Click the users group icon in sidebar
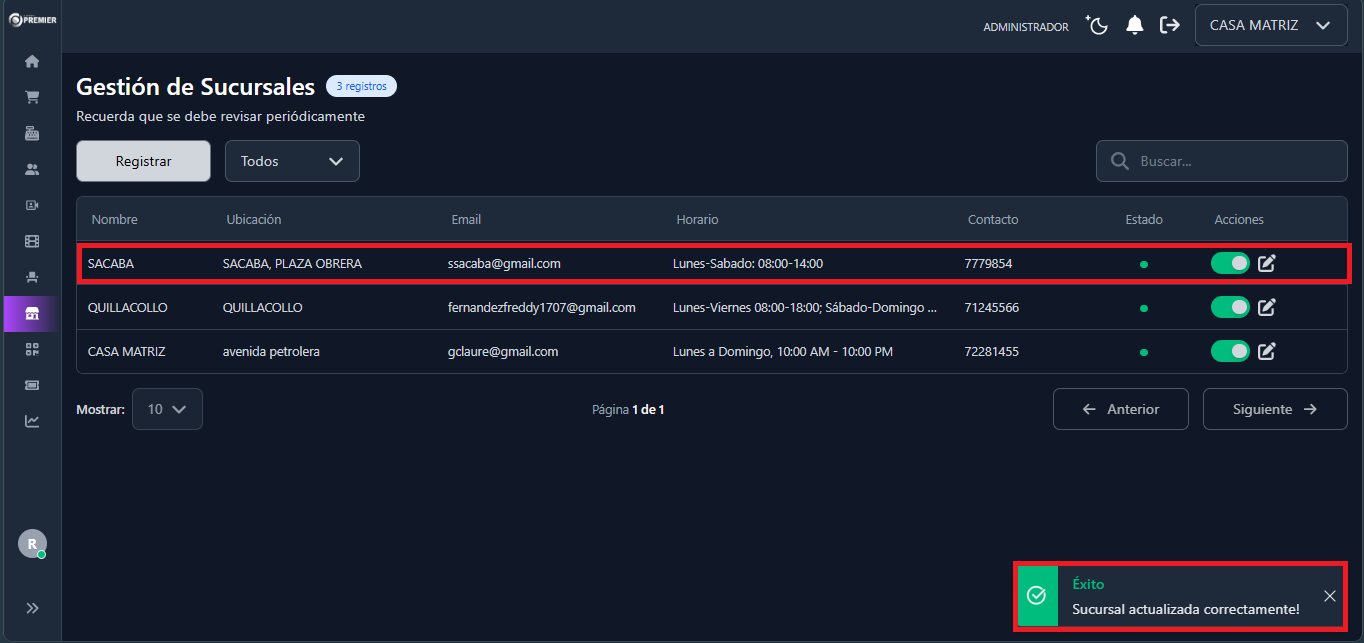This screenshot has height=643, width=1364. click(32, 169)
